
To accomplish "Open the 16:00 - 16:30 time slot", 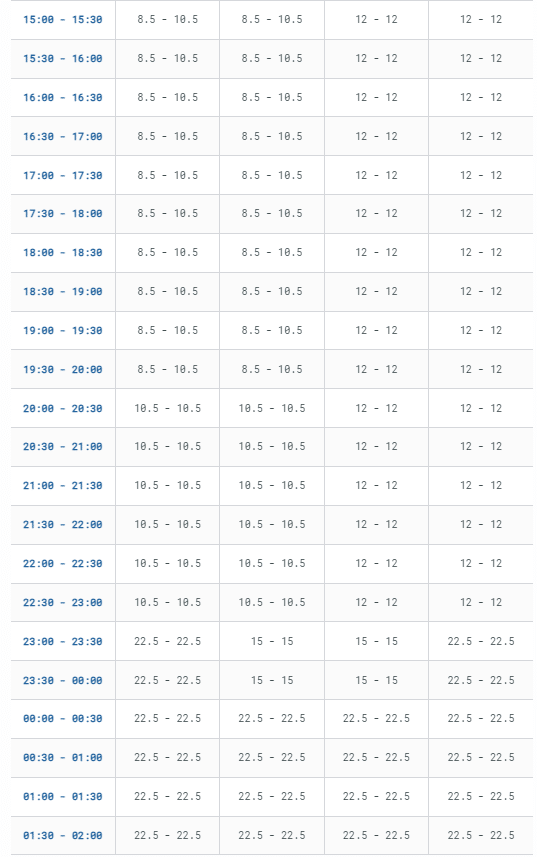I will [x=63, y=98].
